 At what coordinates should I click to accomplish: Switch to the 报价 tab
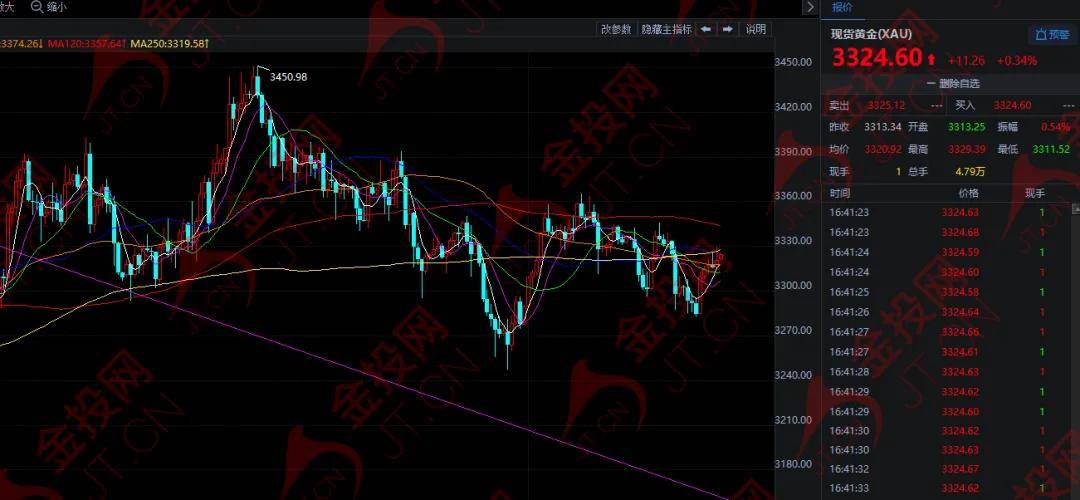point(842,8)
